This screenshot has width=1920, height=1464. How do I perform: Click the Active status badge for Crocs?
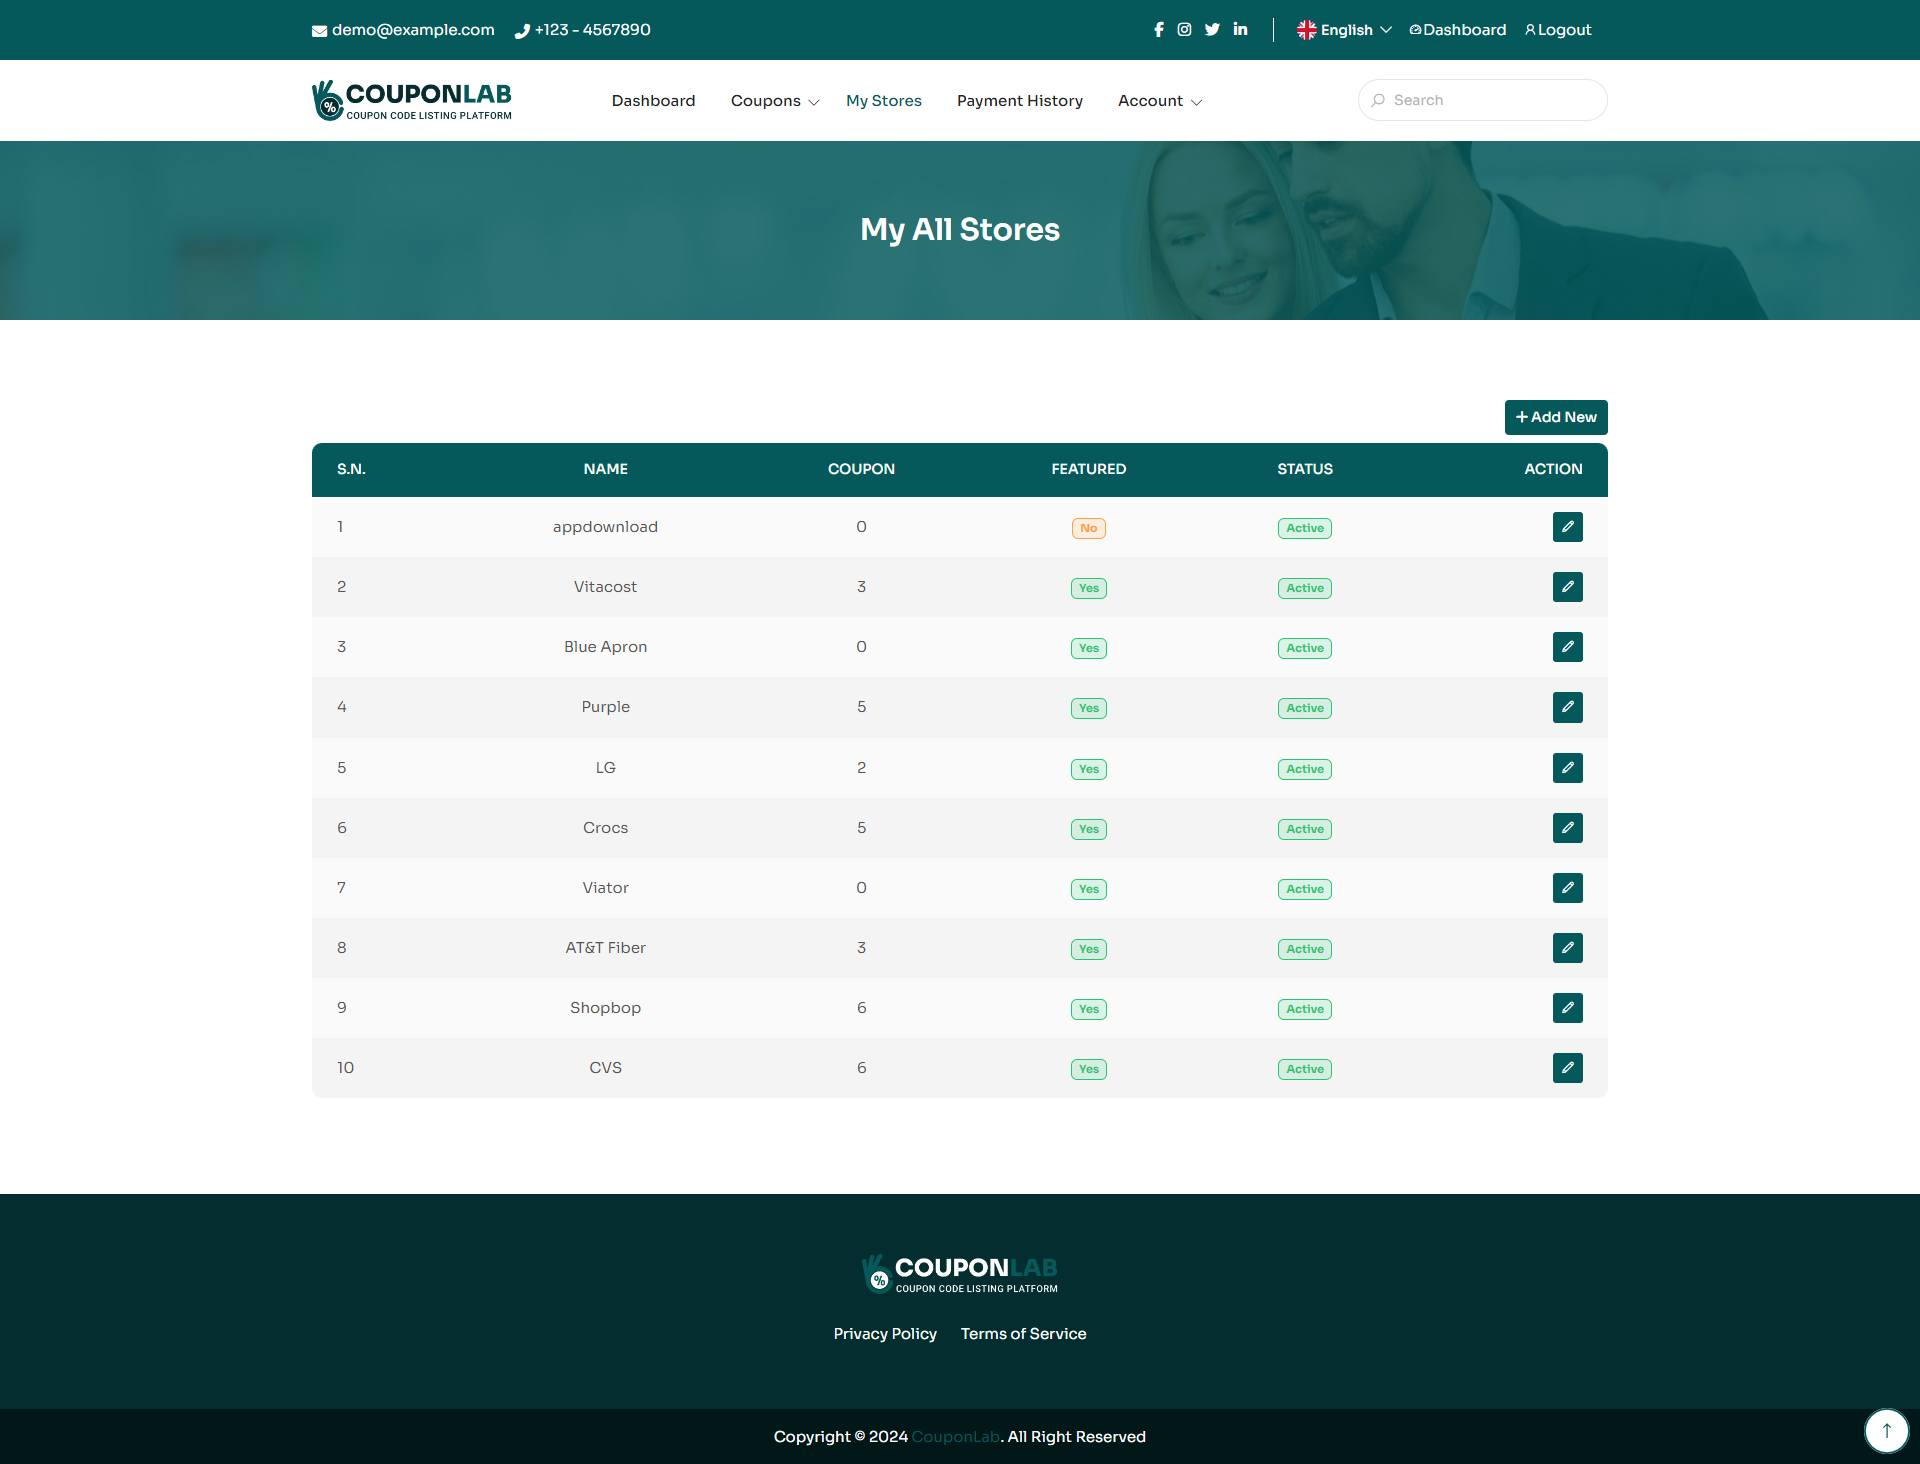coord(1304,829)
